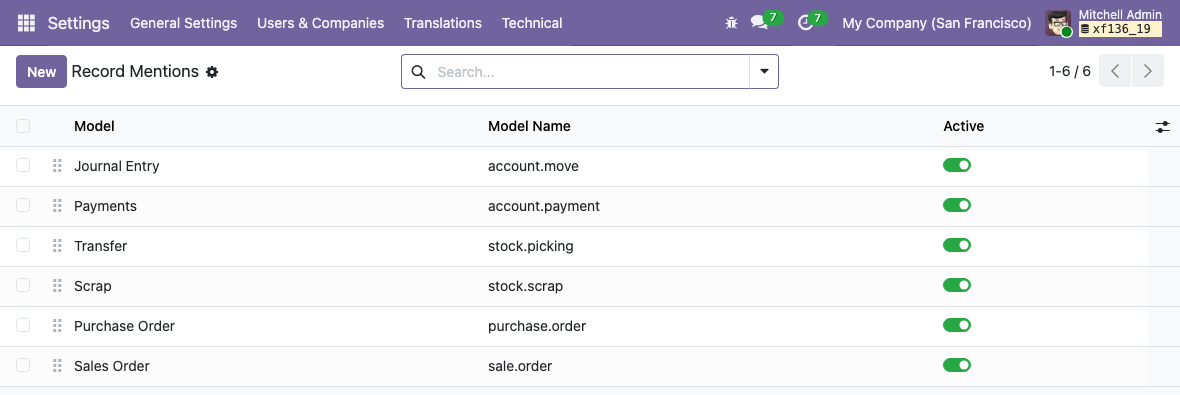Click stock.picking model name cell
This screenshot has height=395, width=1180.
tap(531, 246)
